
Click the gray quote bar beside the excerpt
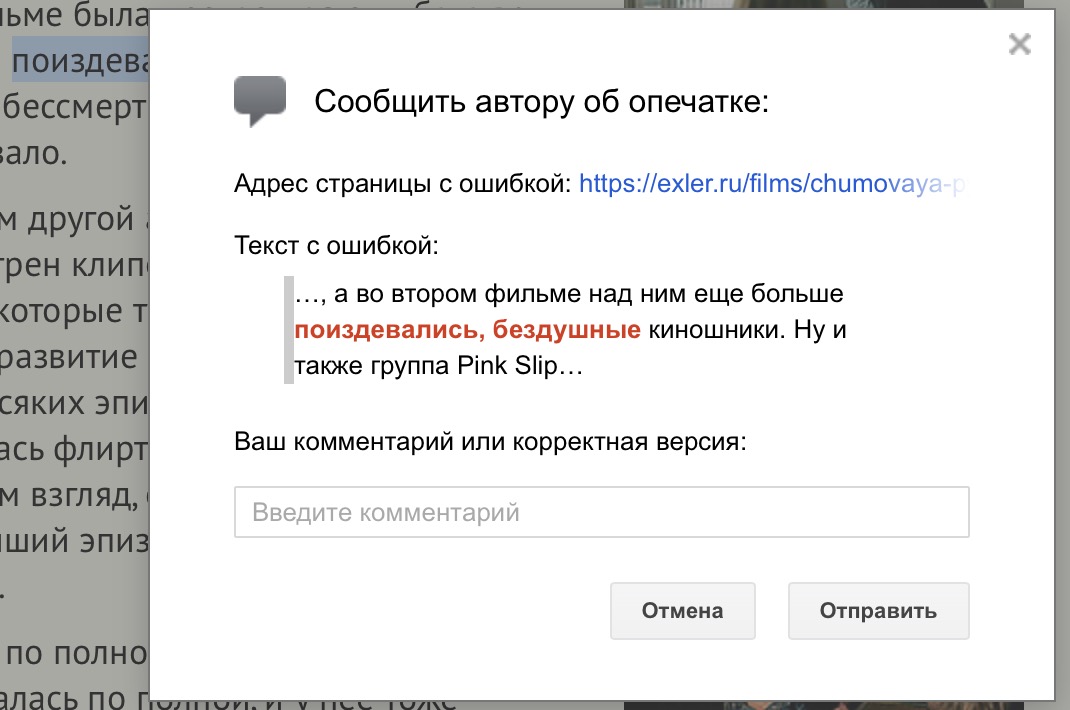(289, 330)
